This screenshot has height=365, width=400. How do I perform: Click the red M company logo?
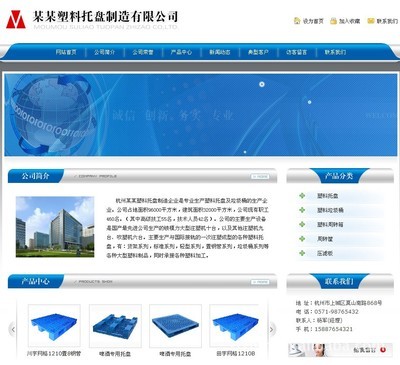16,19
